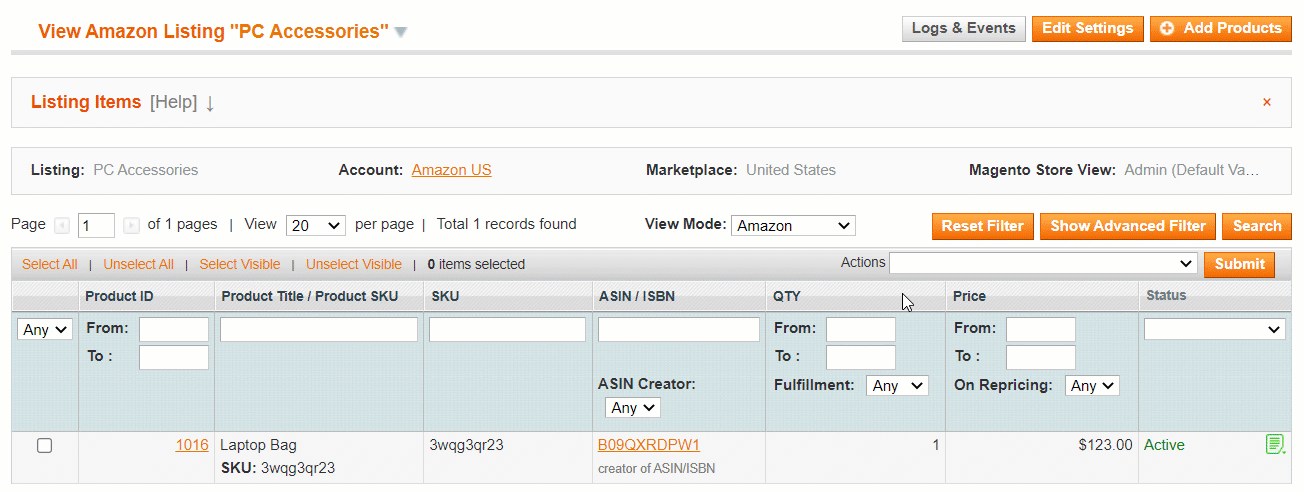Go to previous page arrow
The height and width of the screenshot is (492, 1304).
point(62,226)
